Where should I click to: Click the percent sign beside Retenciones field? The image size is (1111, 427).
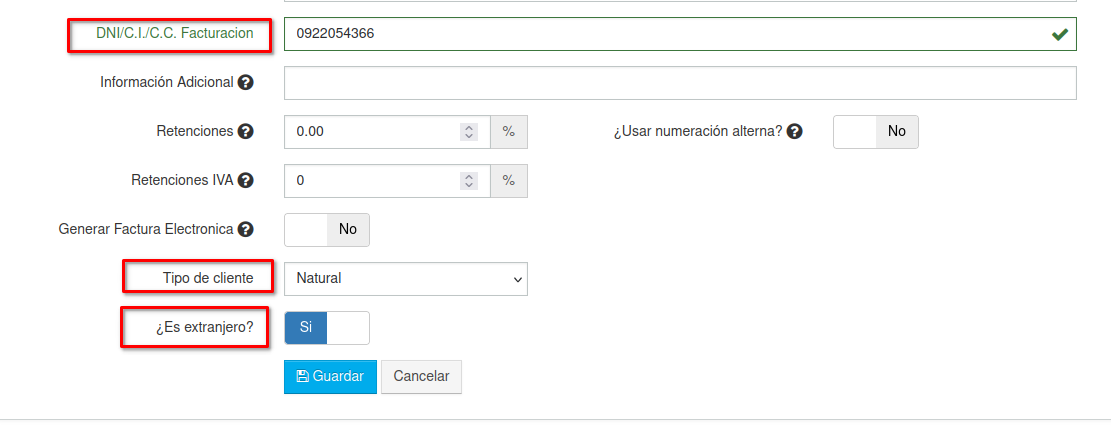coord(509,132)
